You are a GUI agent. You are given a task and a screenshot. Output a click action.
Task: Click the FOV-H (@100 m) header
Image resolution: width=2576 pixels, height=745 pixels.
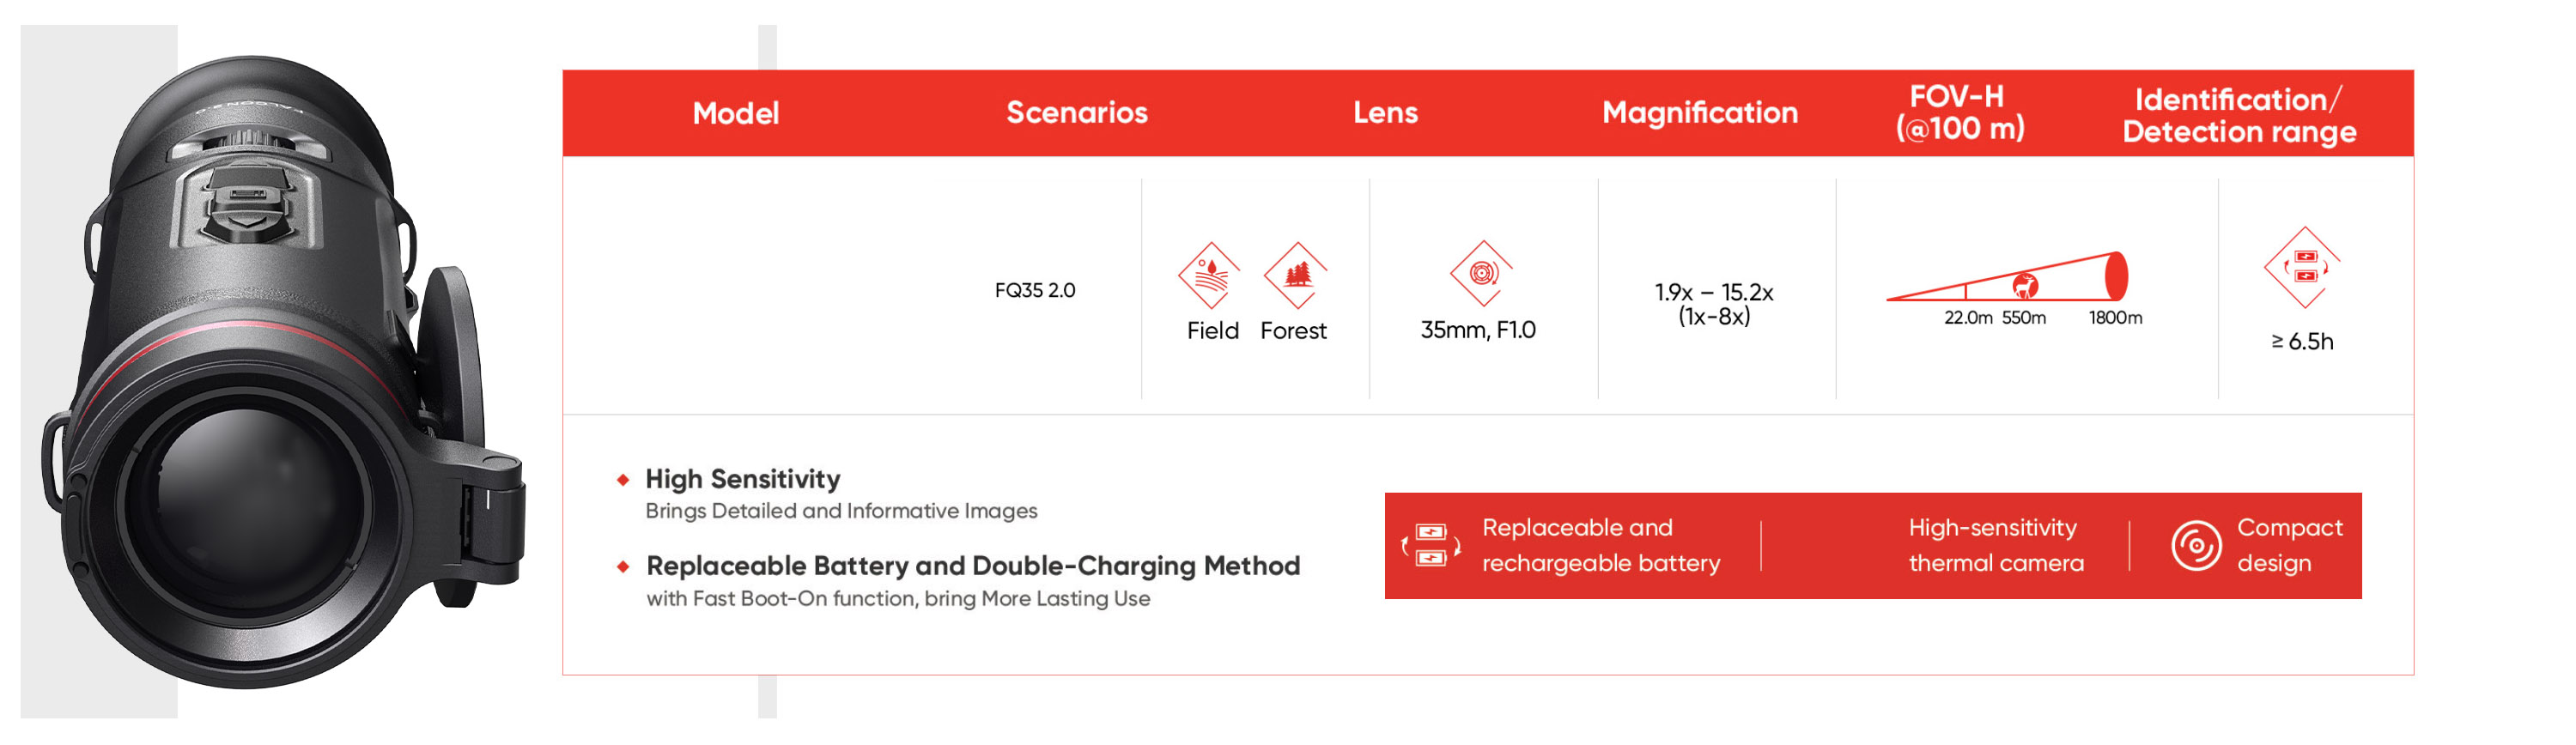[x=1959, y=113]
